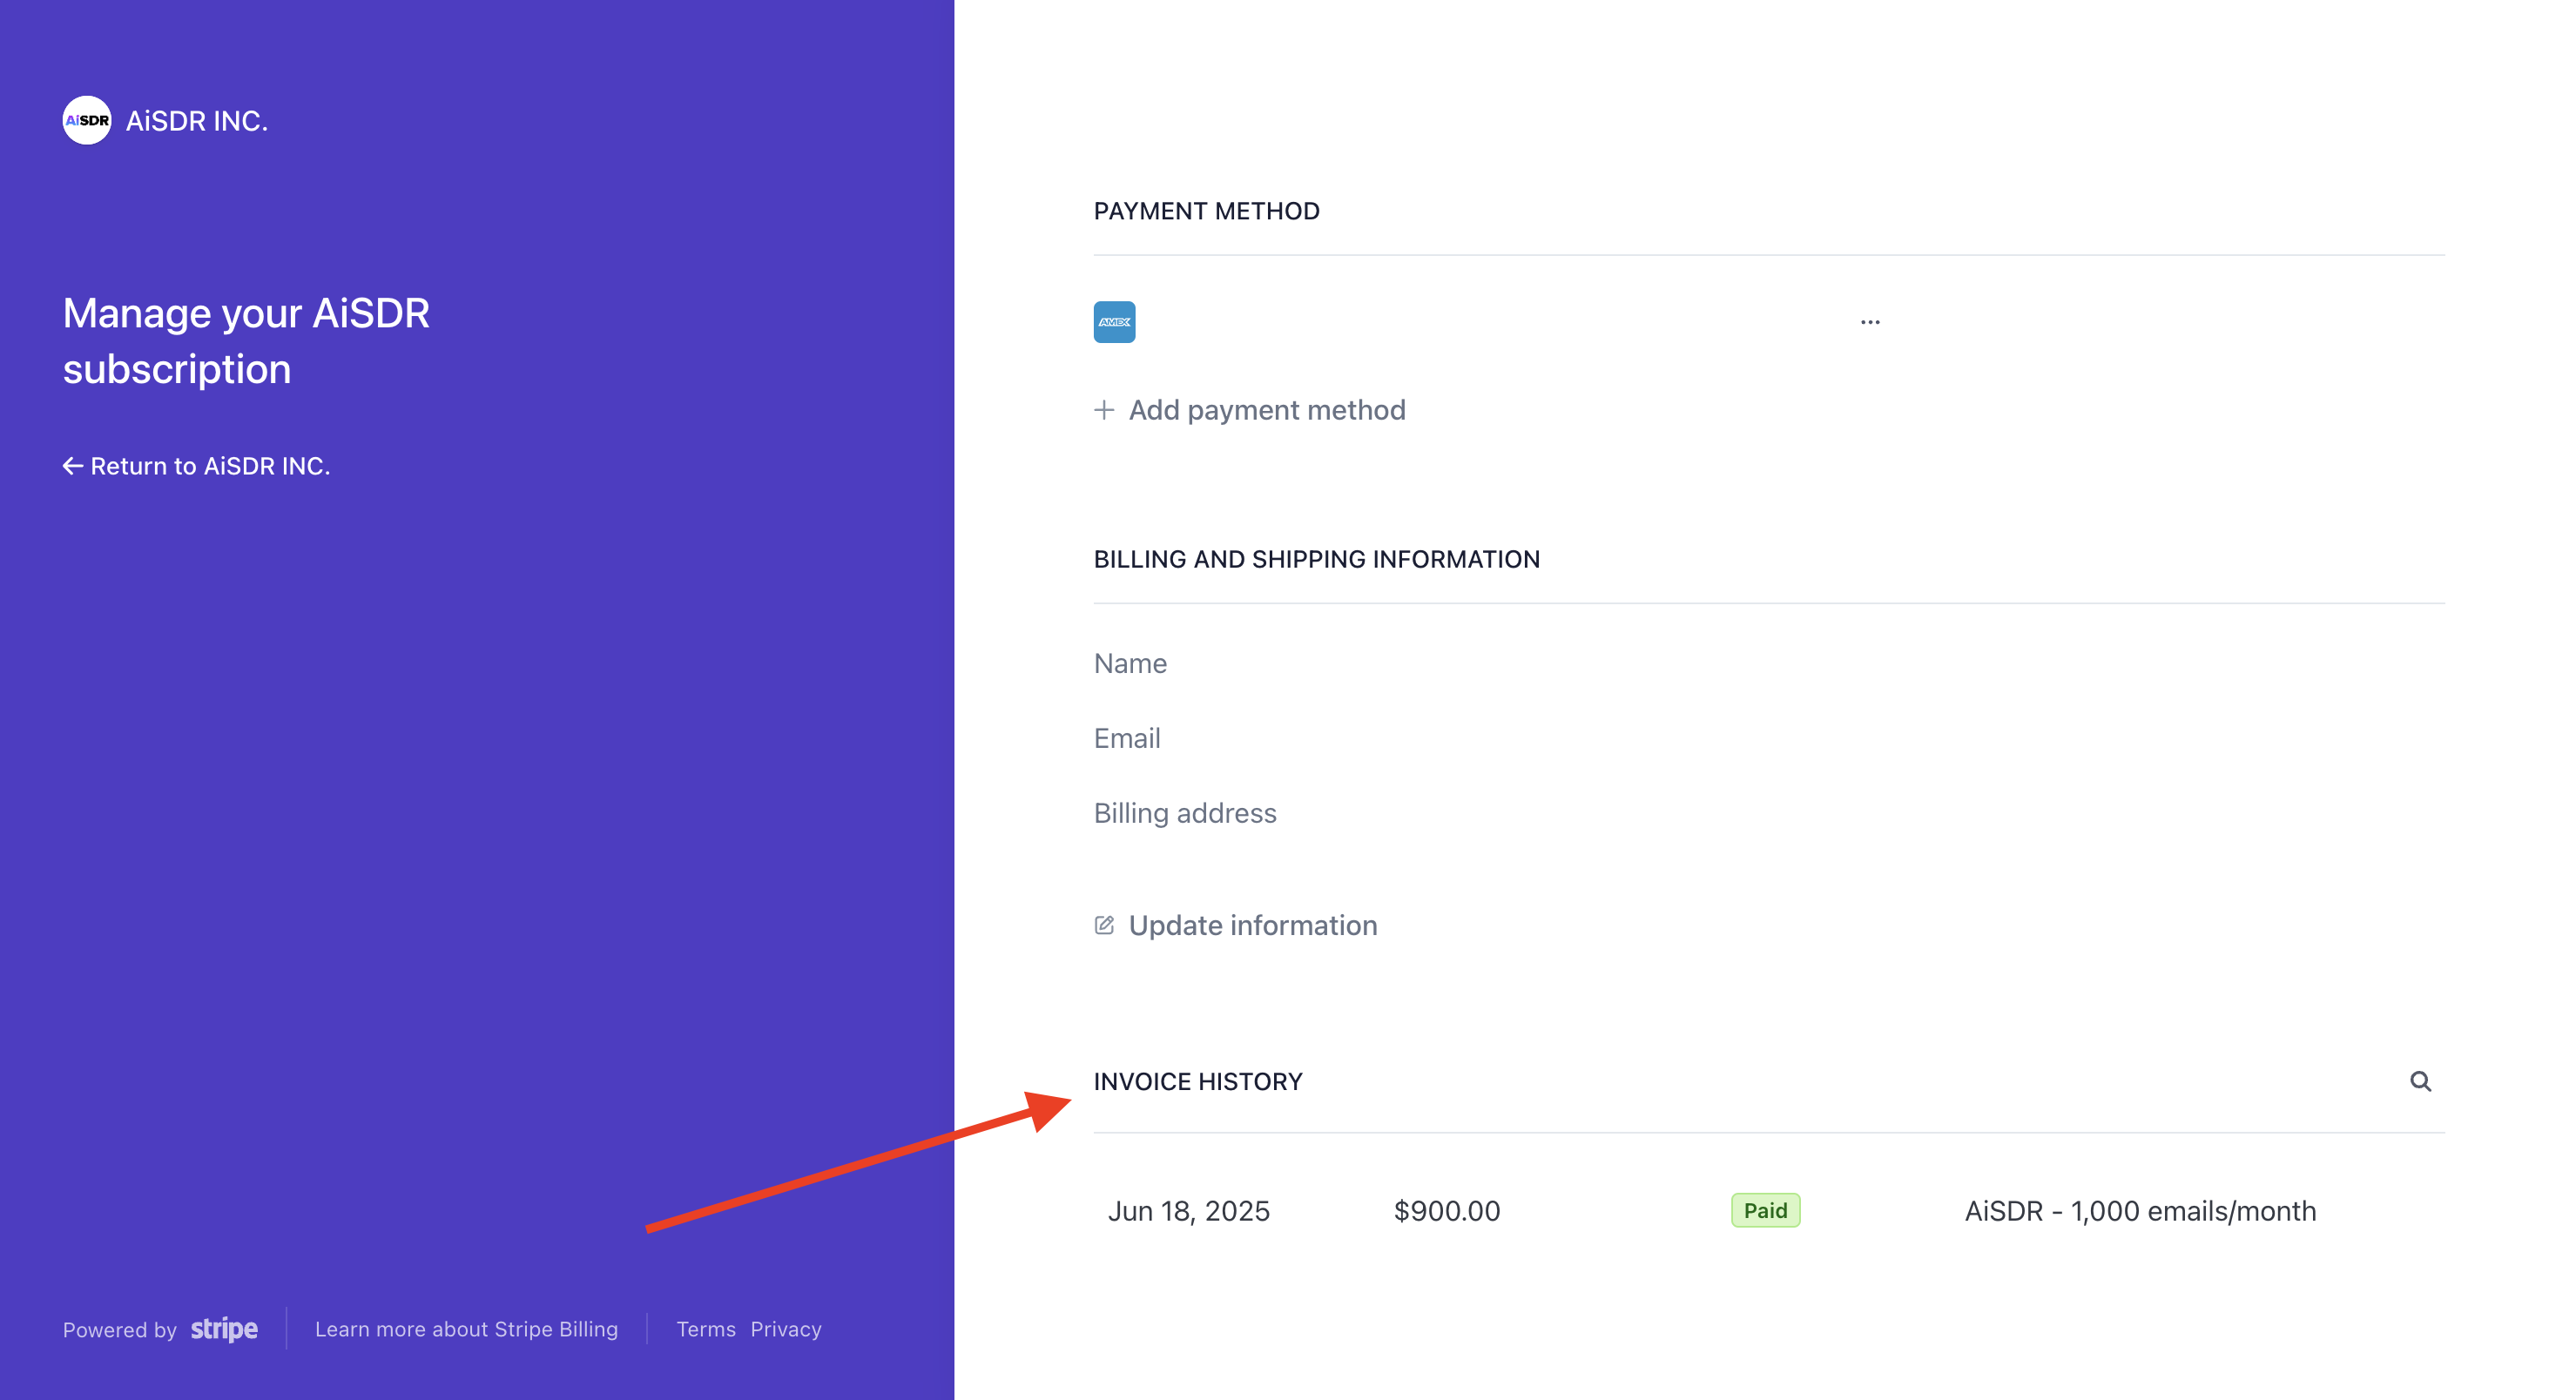The image size is (2576, 1400).
Task: Click Billing and Shipping Information heading
Action: [1317, 559]
